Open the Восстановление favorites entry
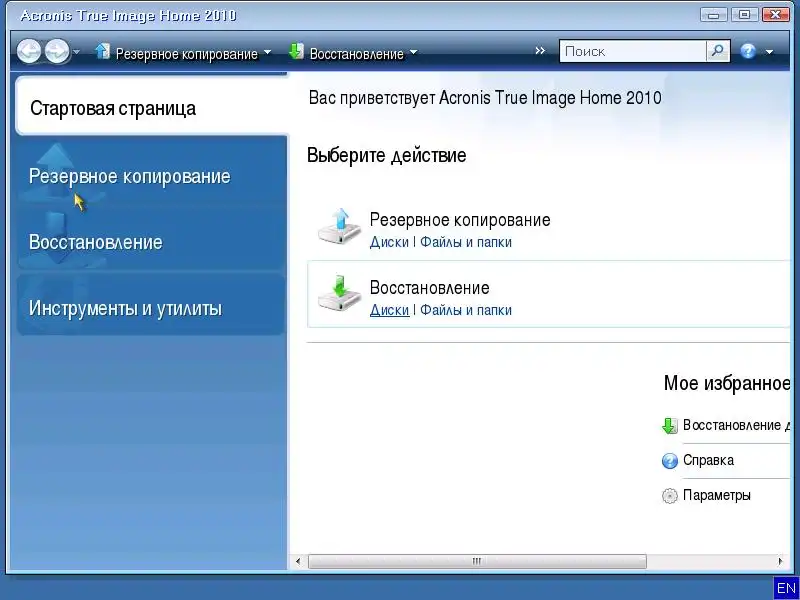 coord(736,425)
